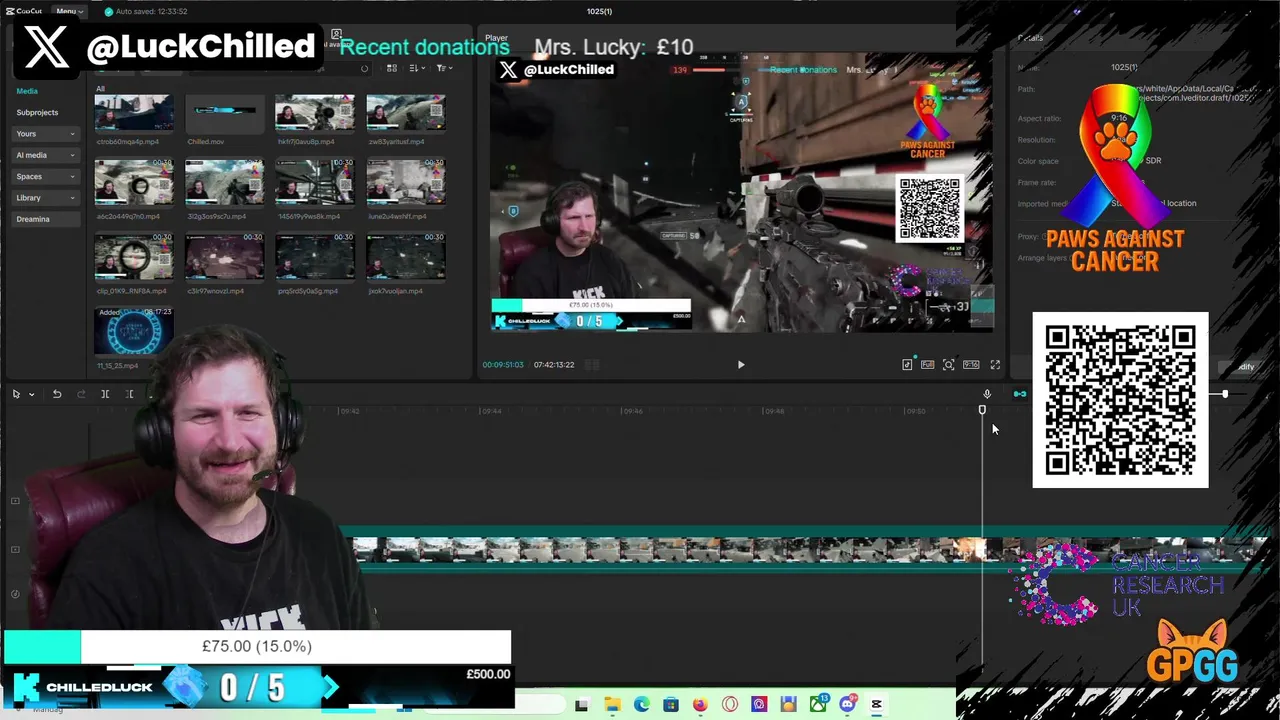This screenshot has height=720, width=1280.
Task: Open Discord from taskbar
Action: pos(848,705)
